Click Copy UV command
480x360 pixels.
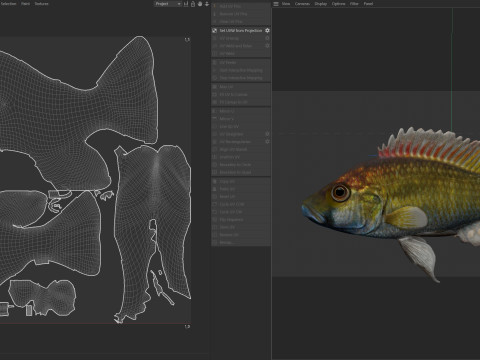(x=241, y=181)
